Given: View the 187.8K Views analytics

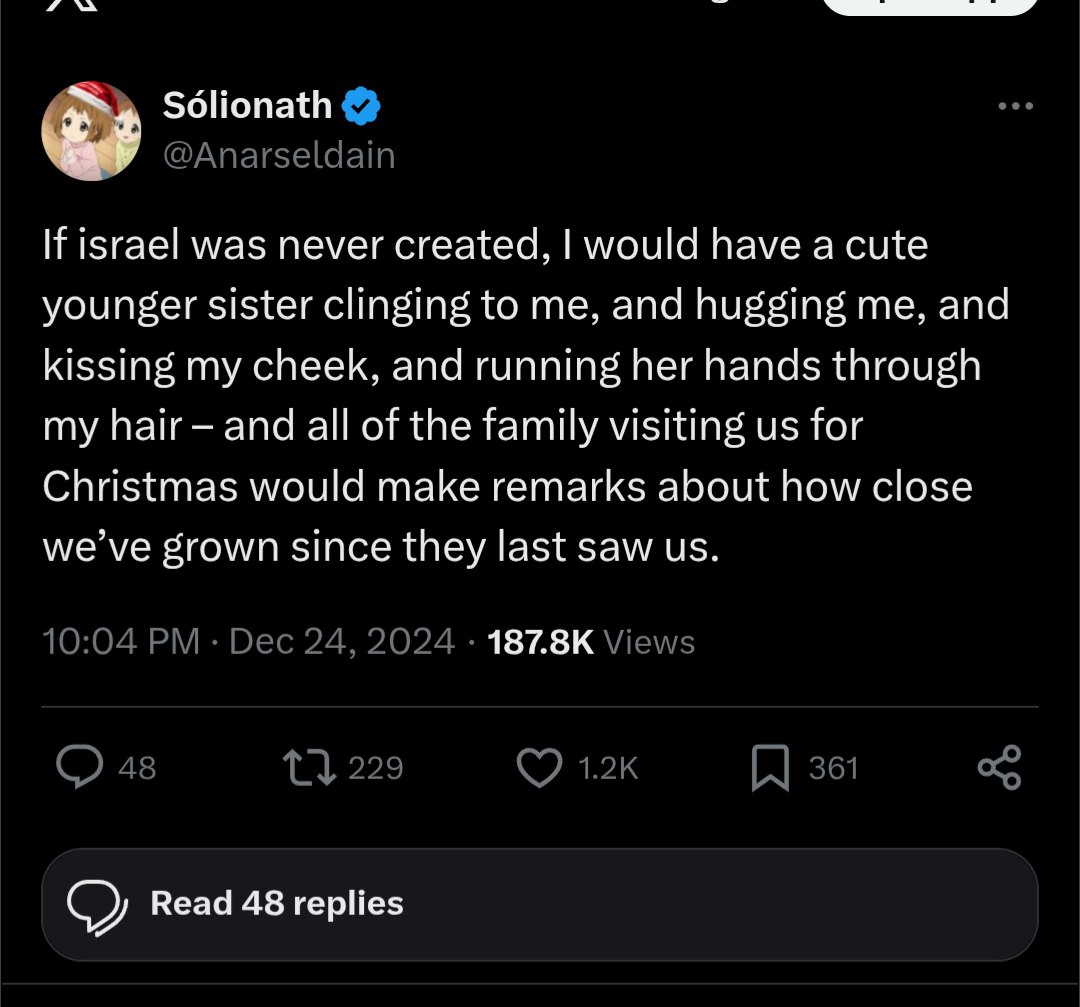Looking at the screenshot, I should pos(590,641).
